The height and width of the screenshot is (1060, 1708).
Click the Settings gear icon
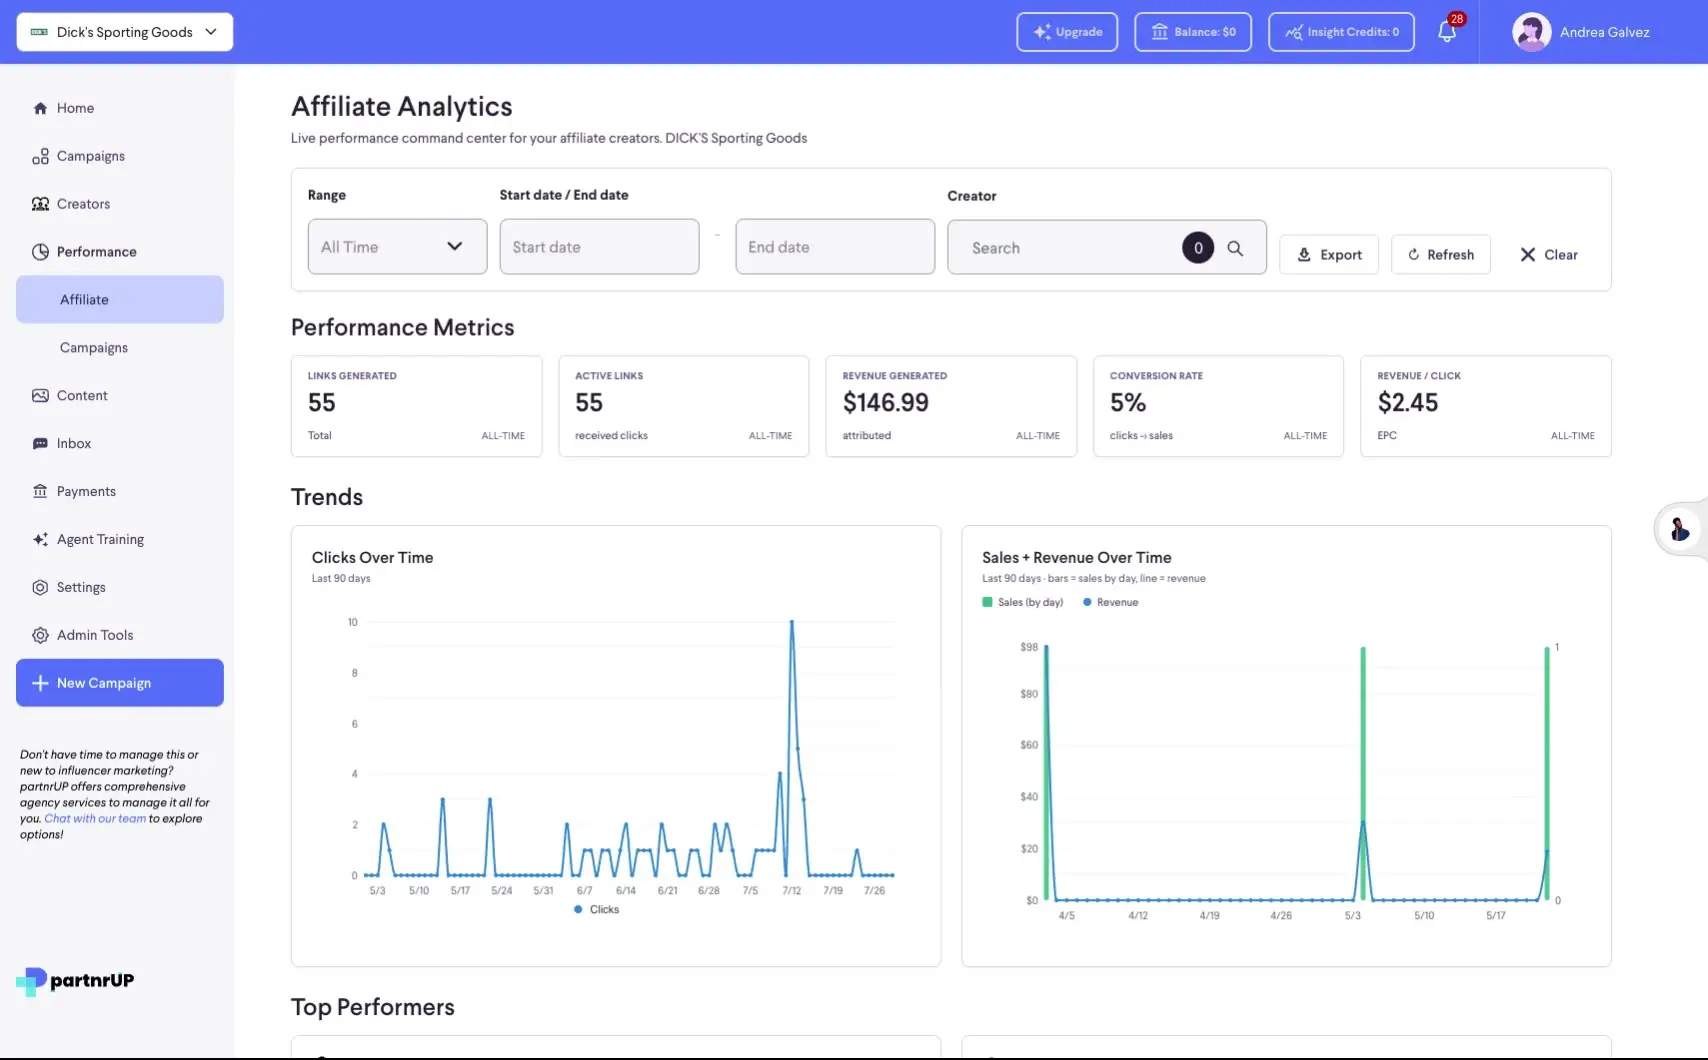[40, 588]
